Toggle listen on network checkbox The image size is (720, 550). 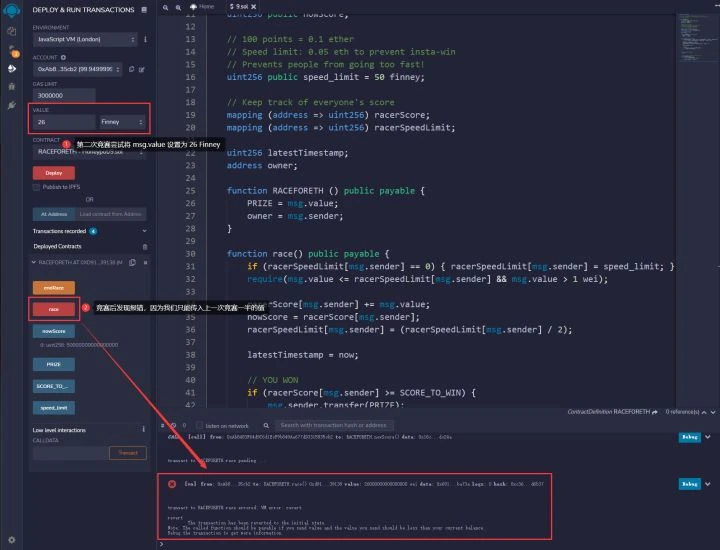click(200, 426)
